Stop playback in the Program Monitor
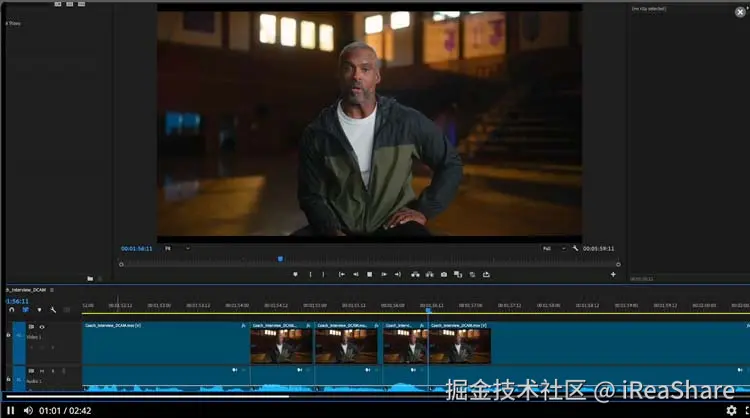The image size is (750, 418). [369, 275]
